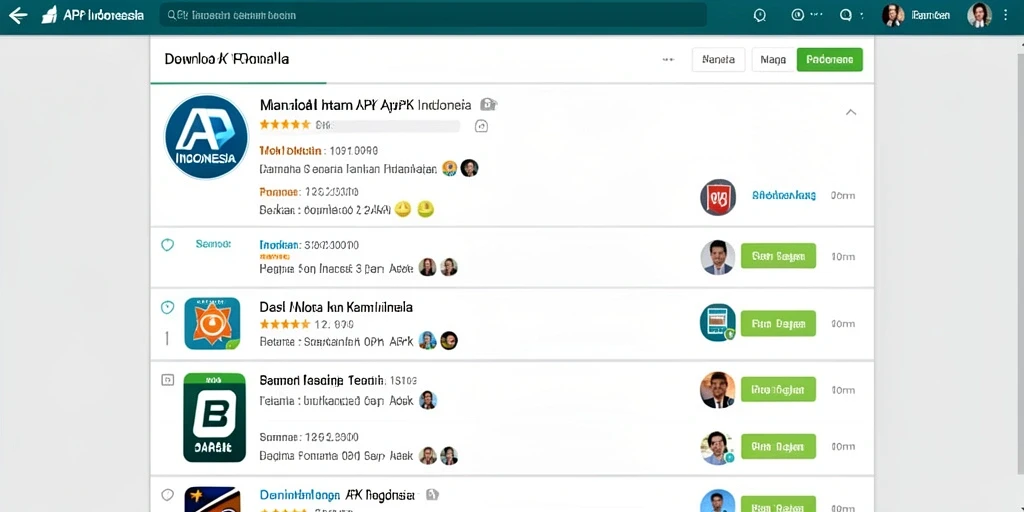Open the AP Indonesia round logo
Image resolution: width=1024 pixels, height=512 pixels.
point(206,137)
